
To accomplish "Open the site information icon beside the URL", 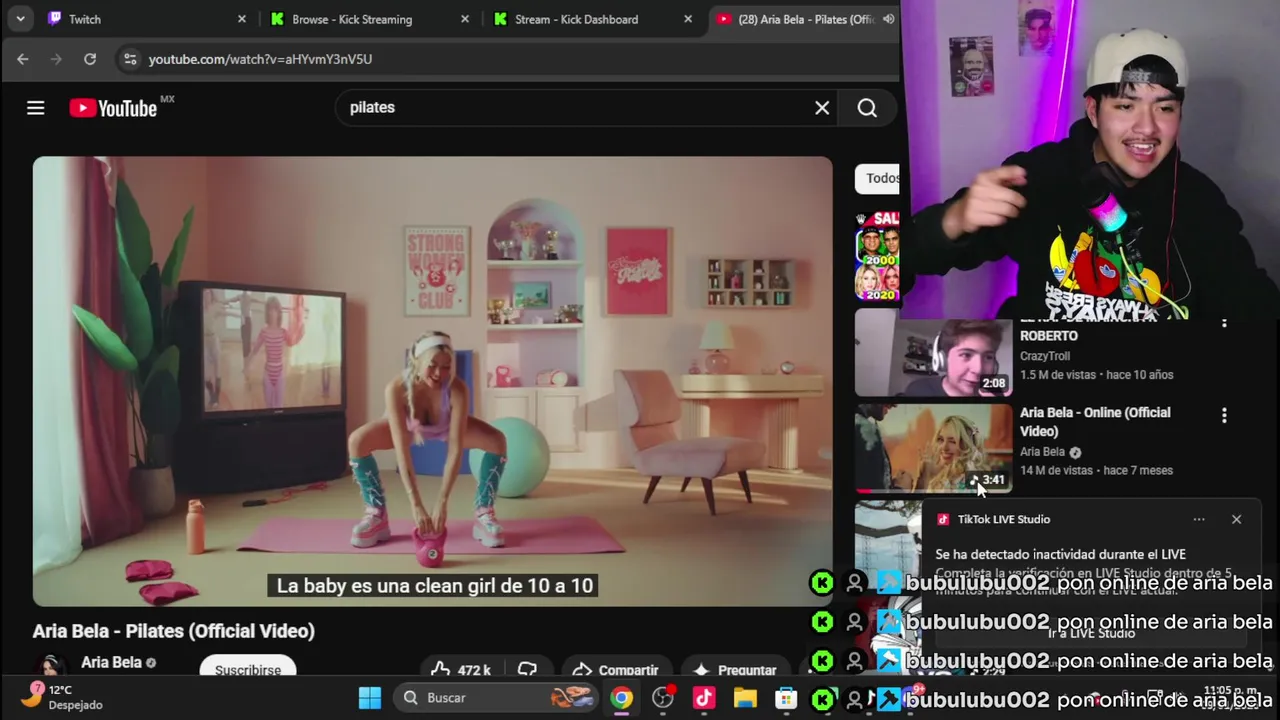I will click(x=130, y=59).
